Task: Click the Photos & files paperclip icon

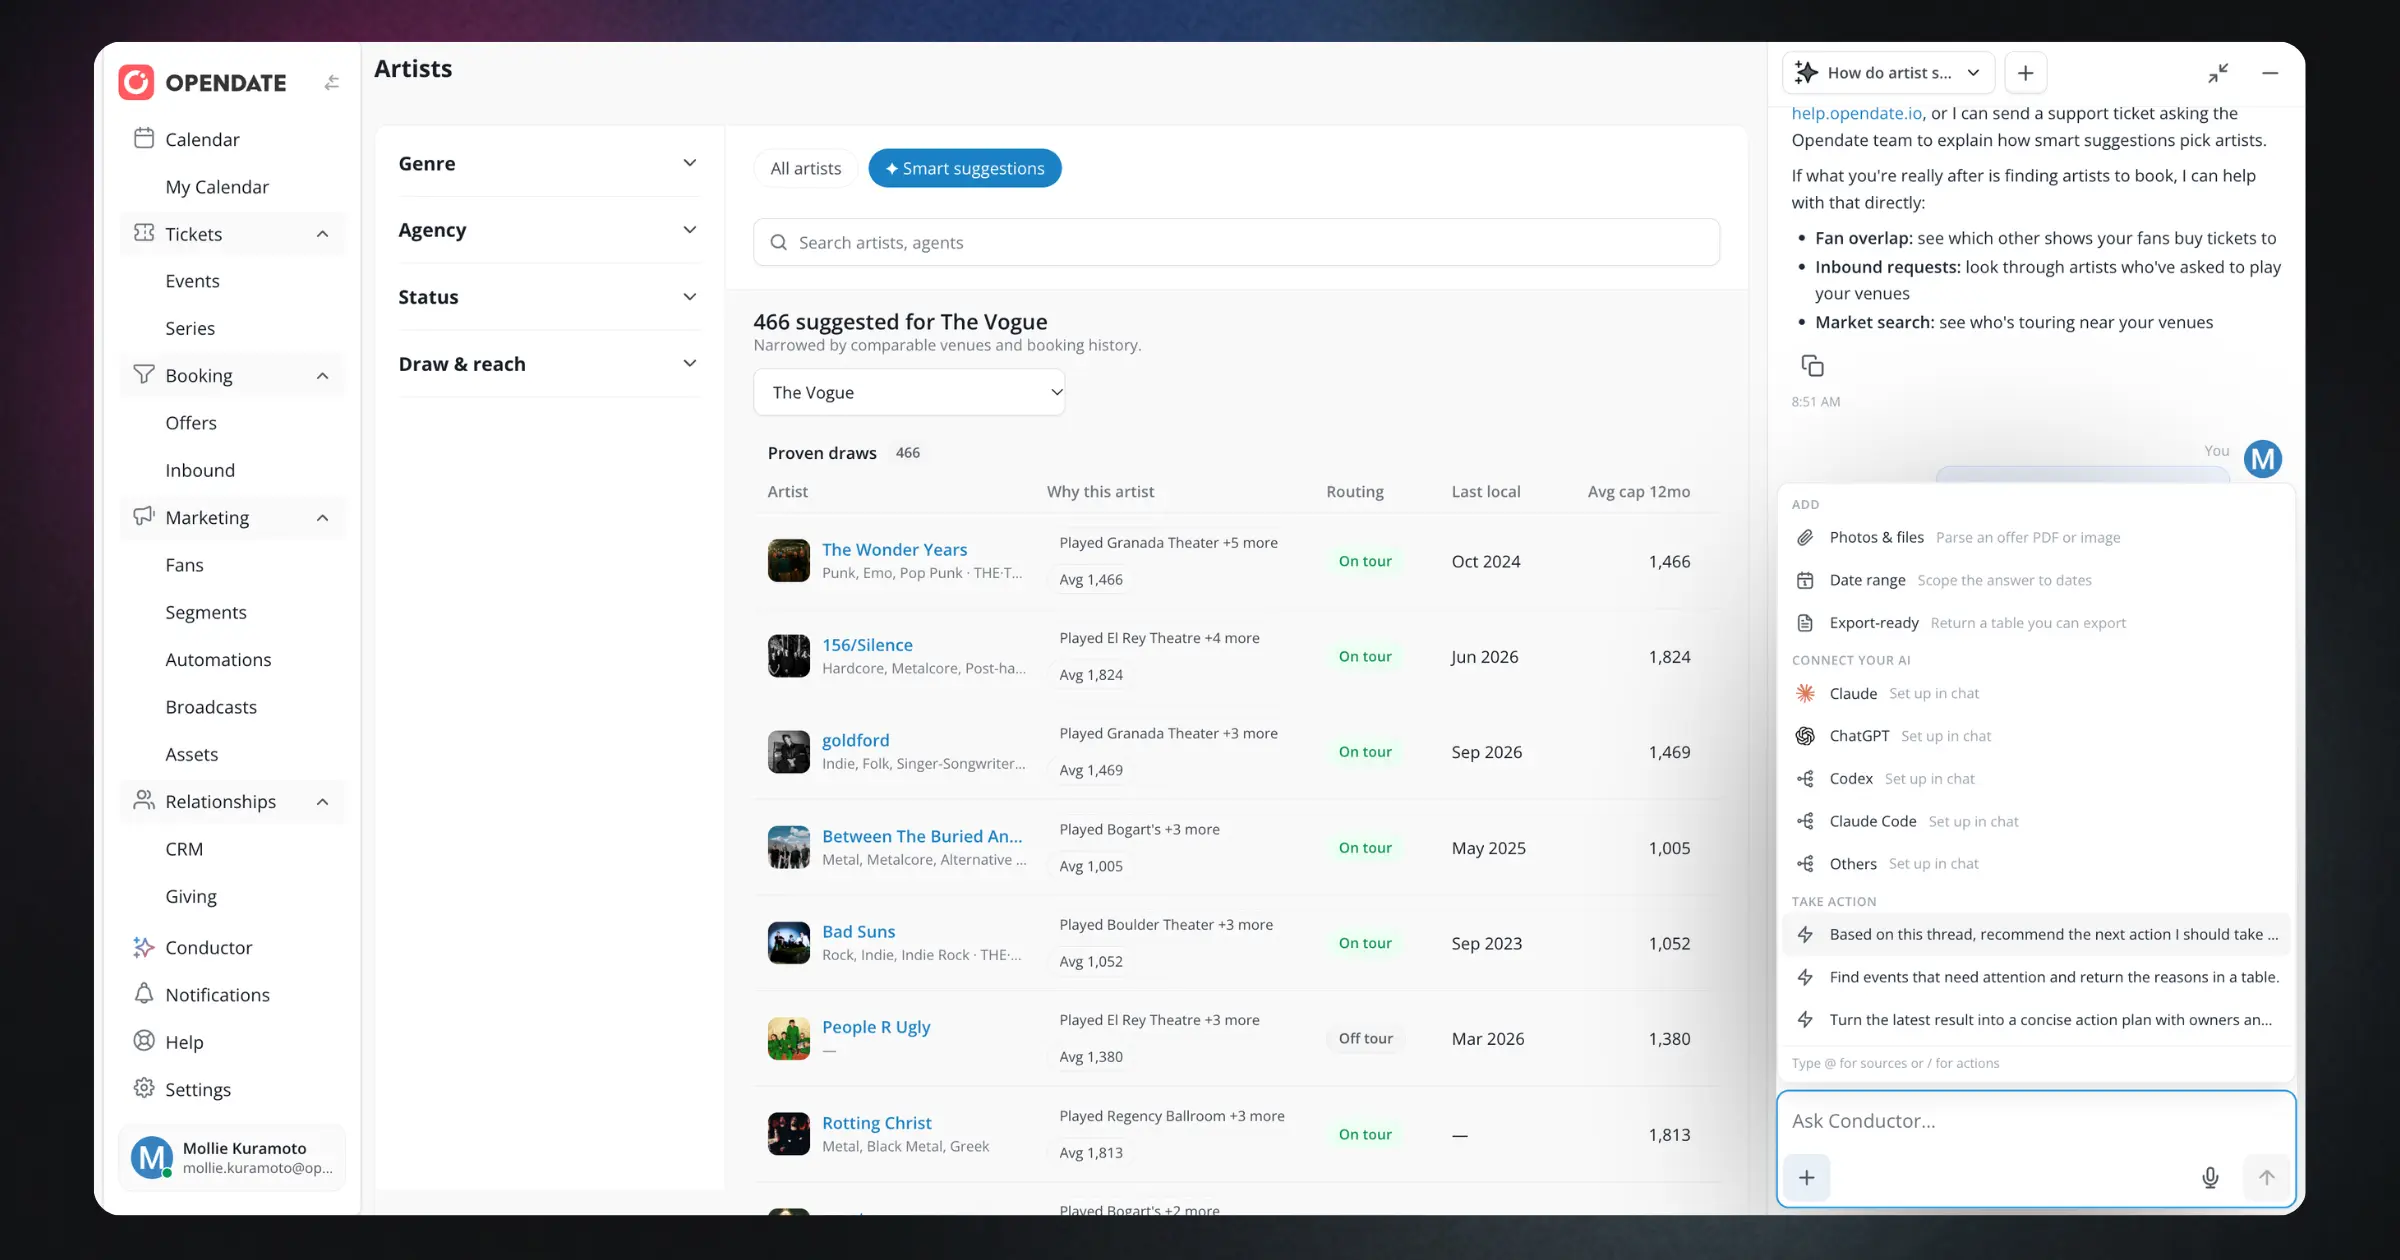Action: [1805, 538]
